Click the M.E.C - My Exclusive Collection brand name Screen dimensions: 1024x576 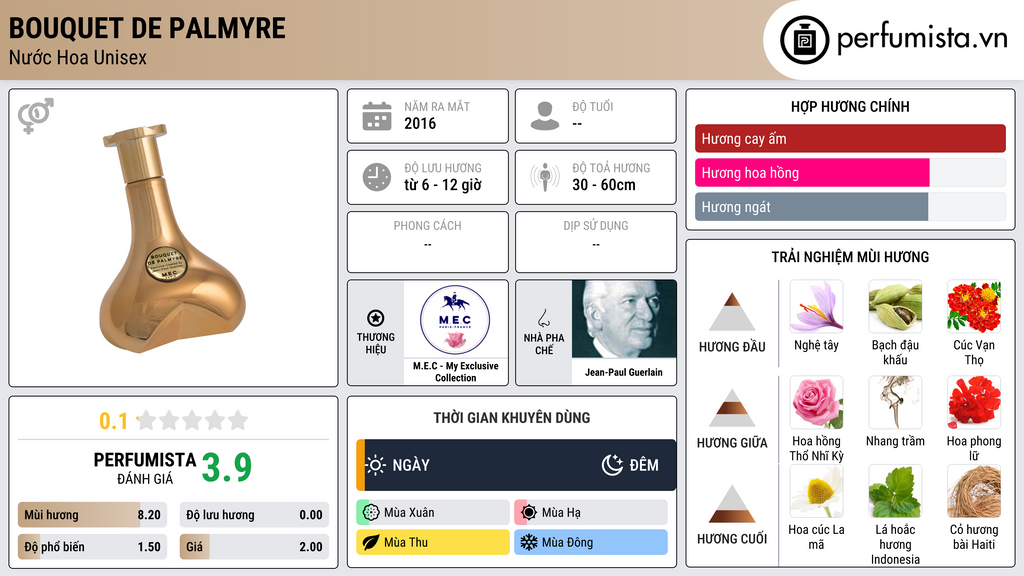click(455, 372)
